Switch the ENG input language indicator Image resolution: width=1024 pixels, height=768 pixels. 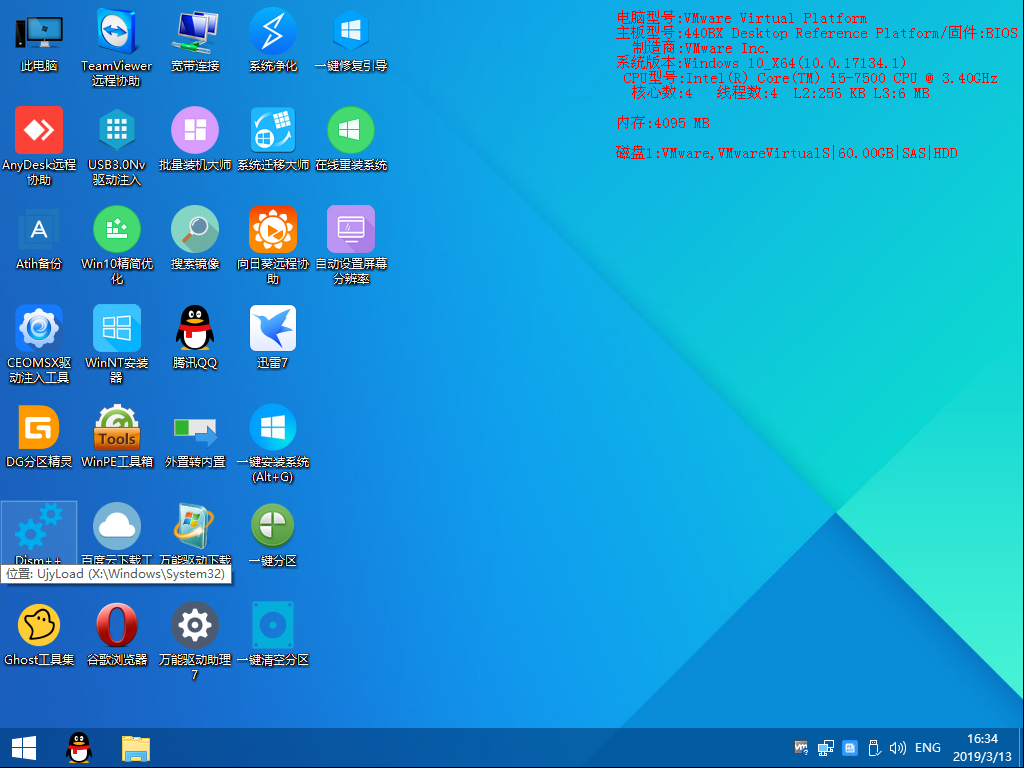tap(927, 748)
